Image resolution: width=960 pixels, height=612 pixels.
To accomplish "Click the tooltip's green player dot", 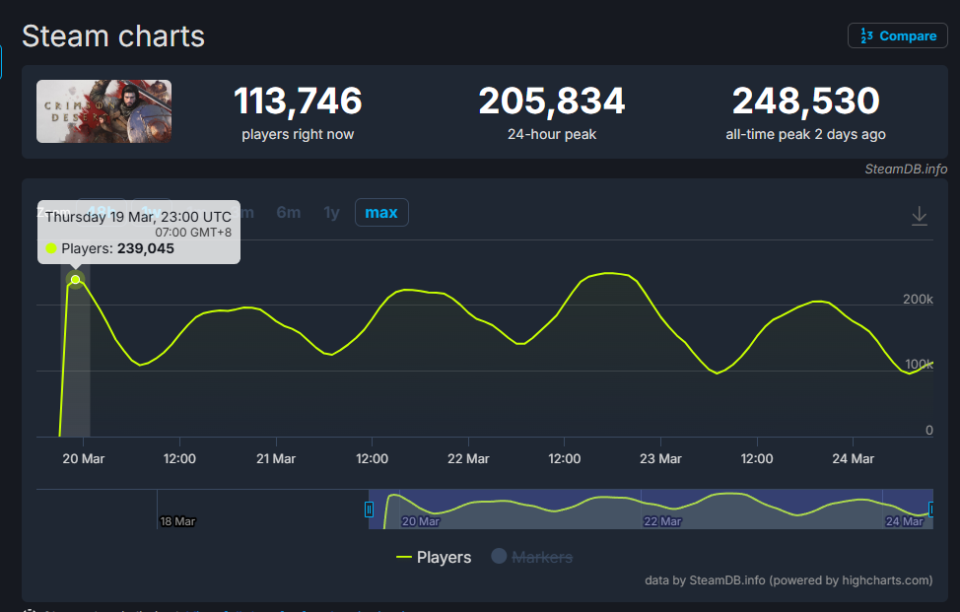I will click(x=51, y=248).
